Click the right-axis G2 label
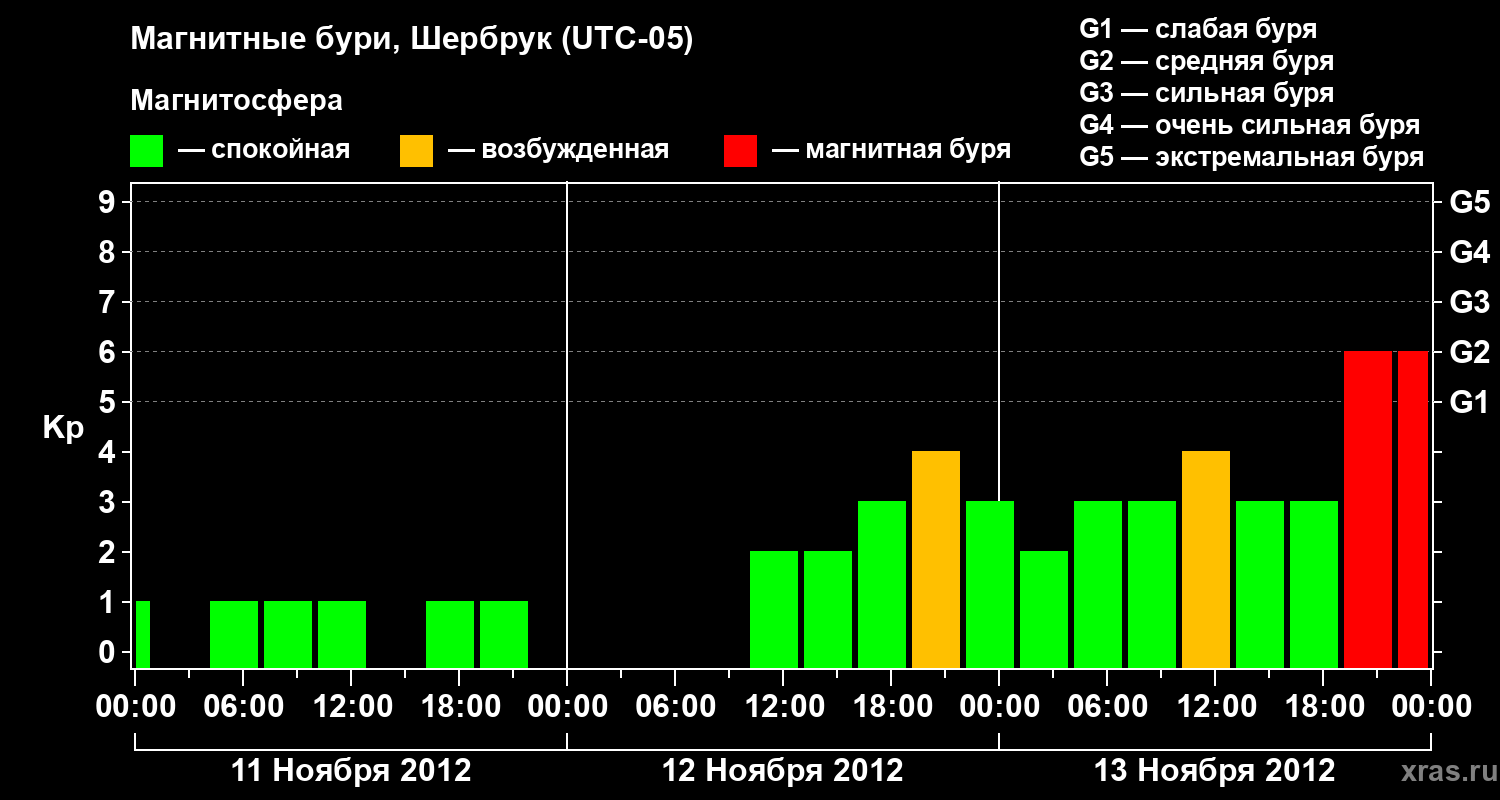 click(1470, 352)
